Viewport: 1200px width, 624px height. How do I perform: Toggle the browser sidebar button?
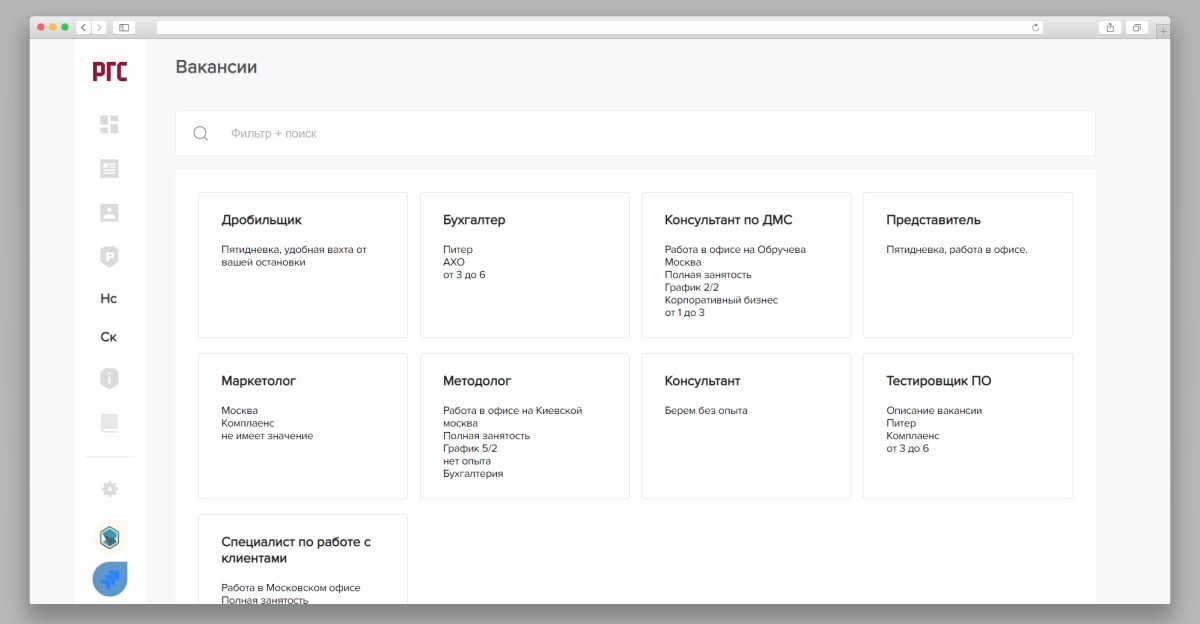(x=124, y=28)
